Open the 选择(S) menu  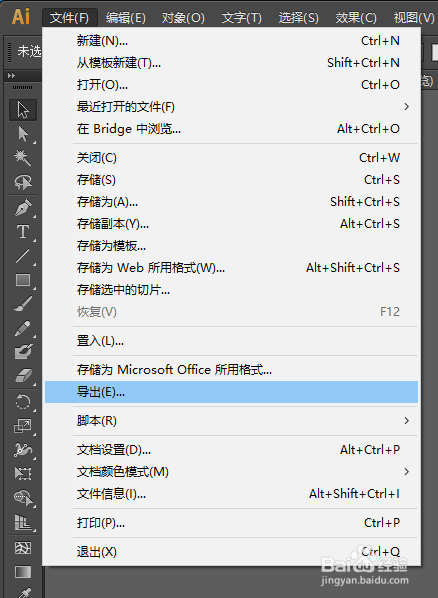coord(298,18)
